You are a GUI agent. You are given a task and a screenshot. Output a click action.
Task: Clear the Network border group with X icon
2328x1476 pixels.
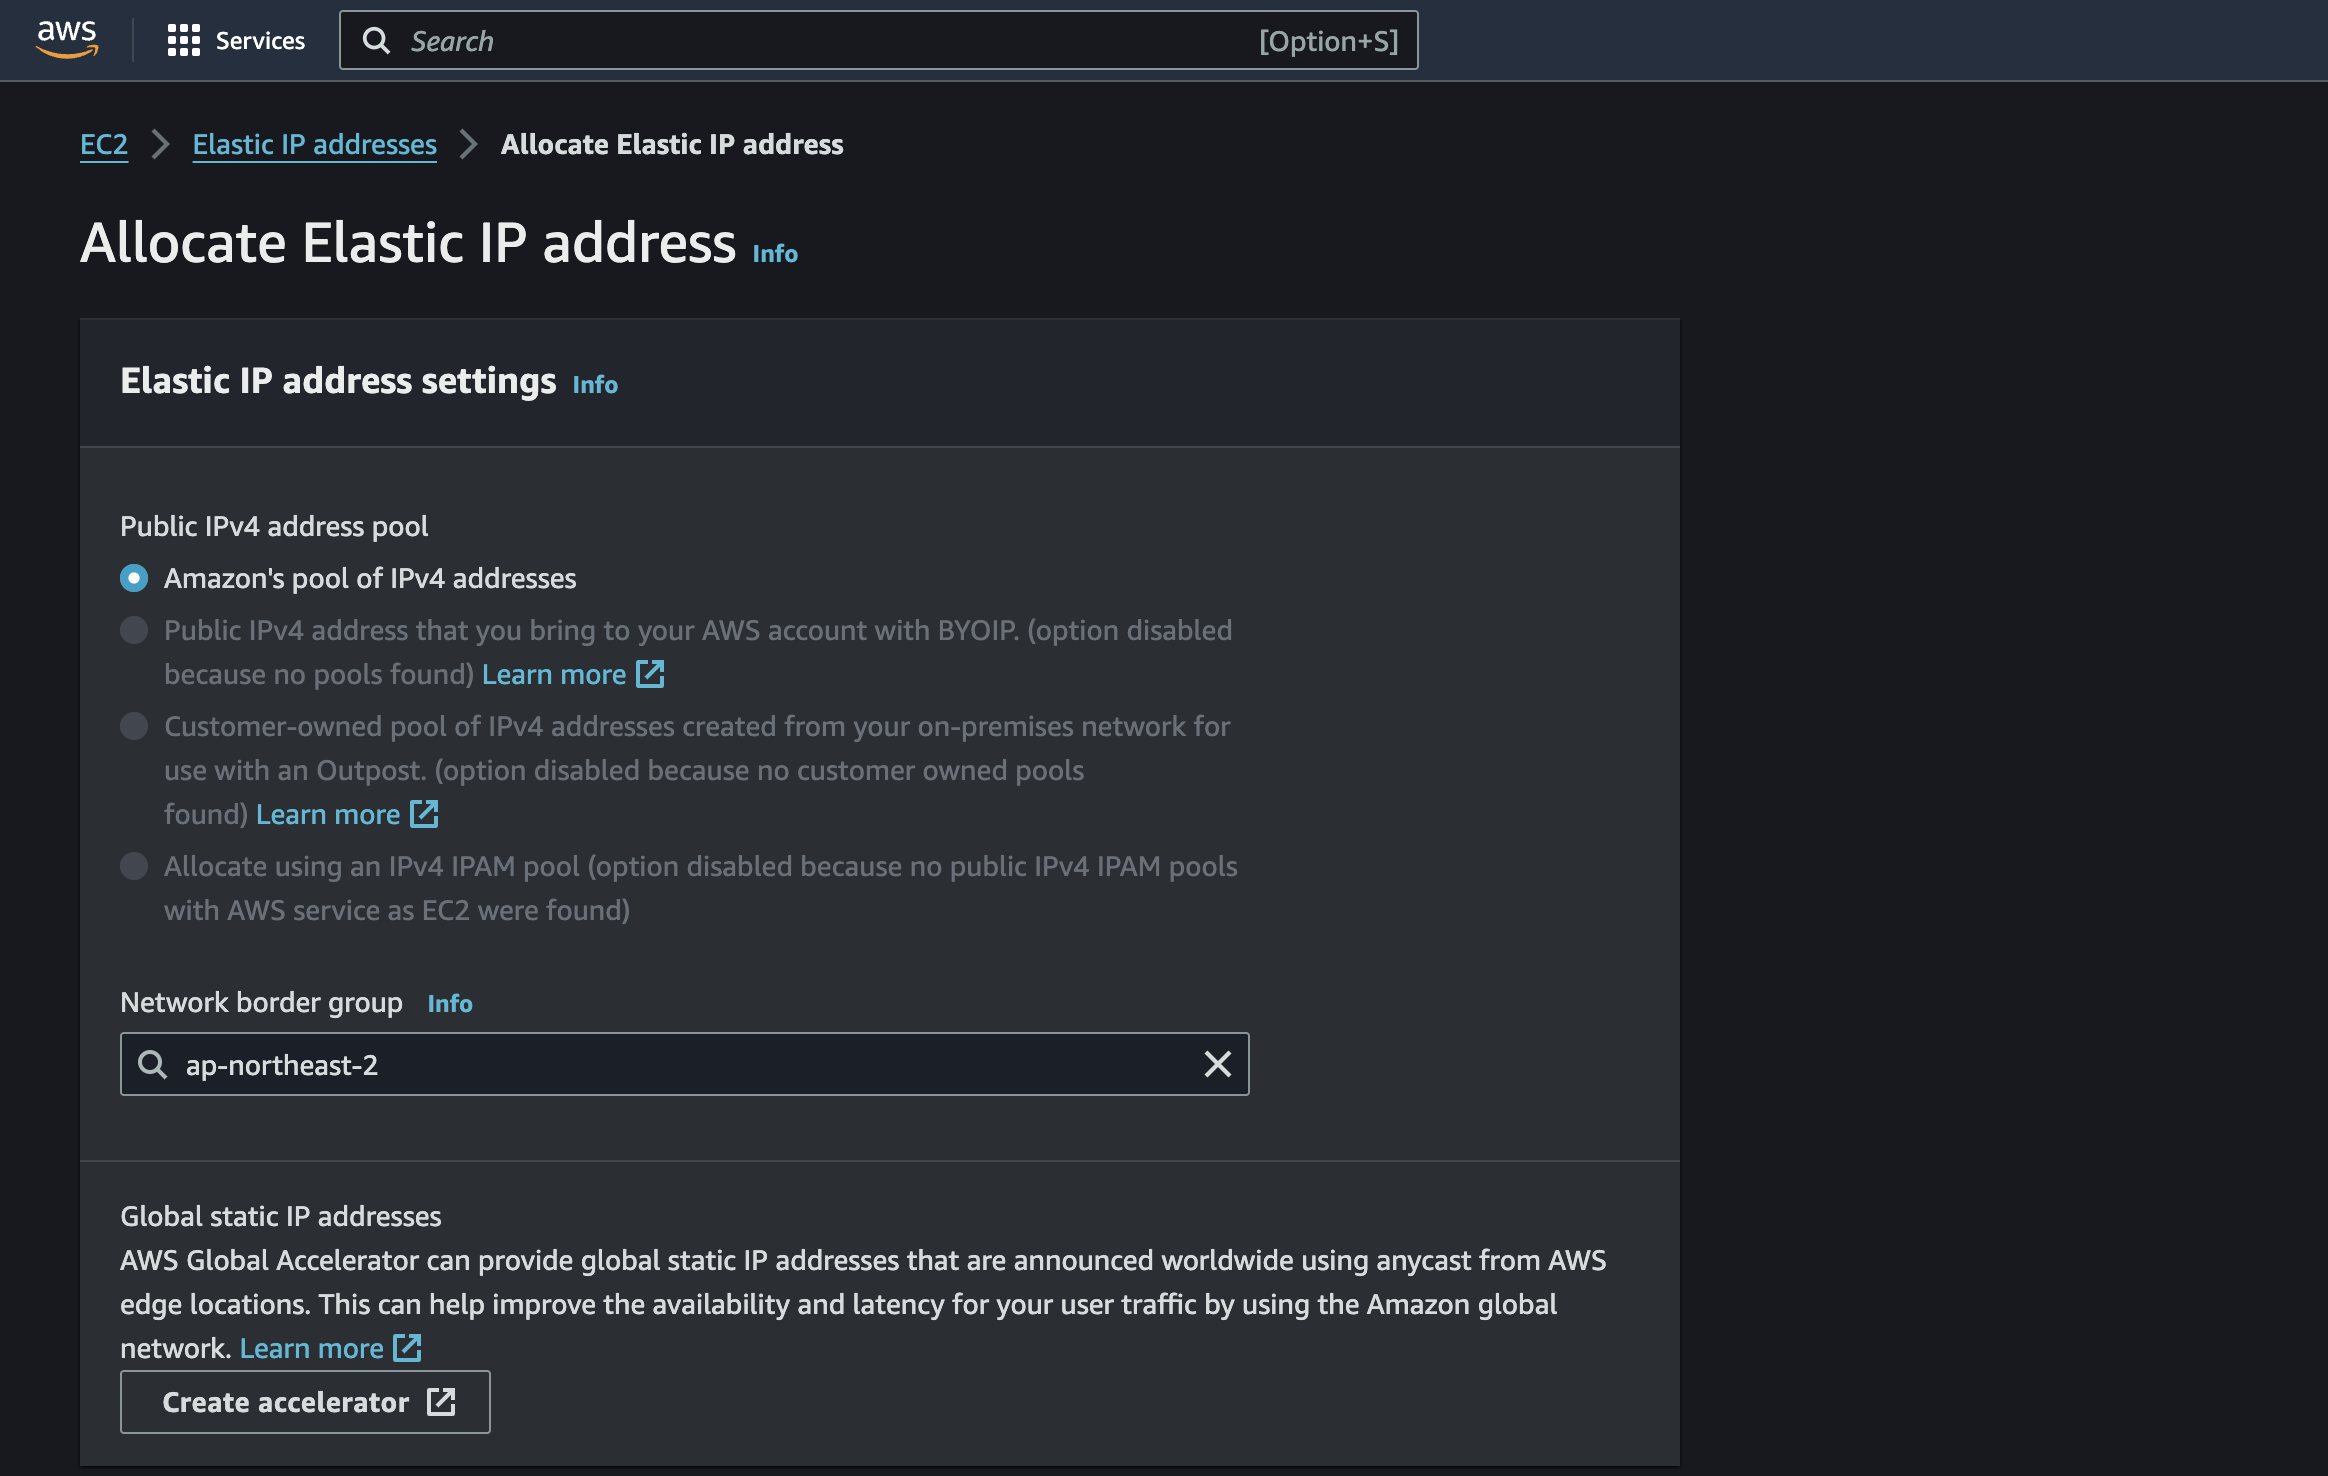[1217, 1064]
